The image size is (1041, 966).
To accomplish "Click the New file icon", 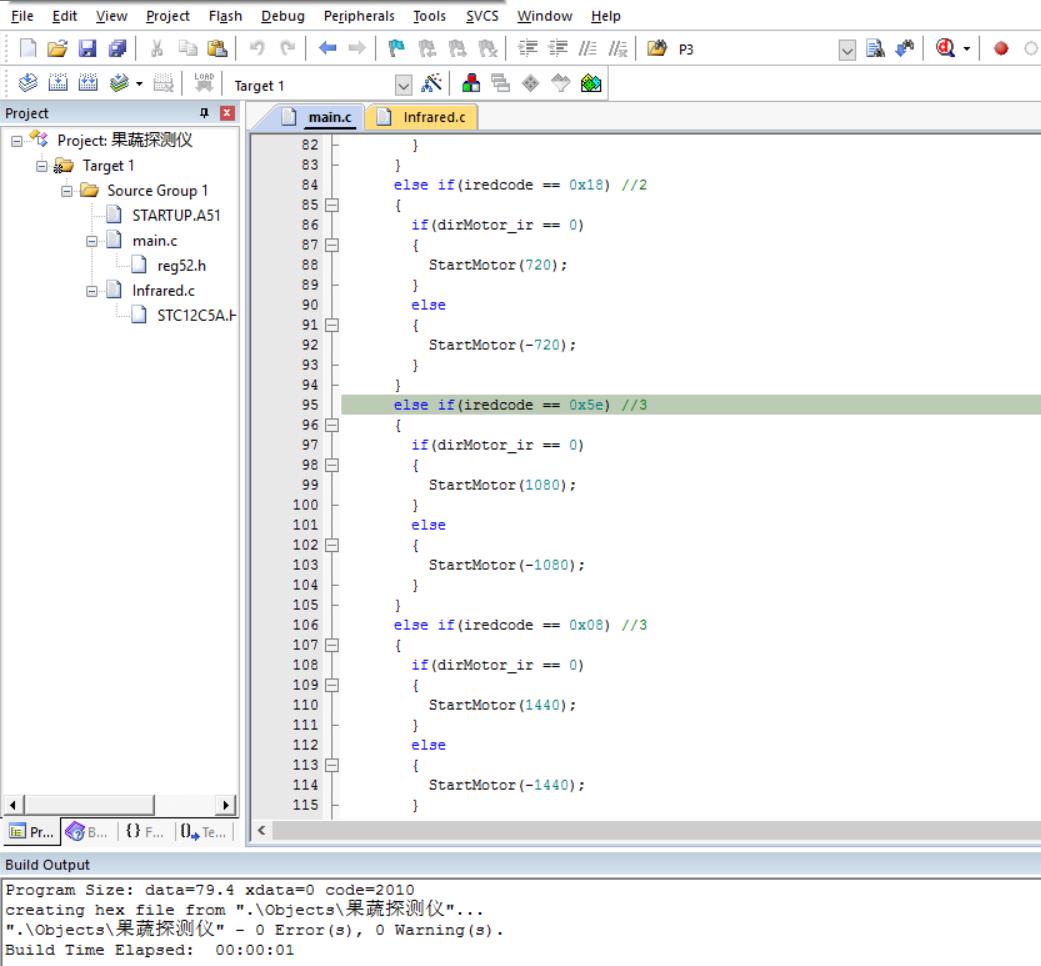I will tap(28, 48).
